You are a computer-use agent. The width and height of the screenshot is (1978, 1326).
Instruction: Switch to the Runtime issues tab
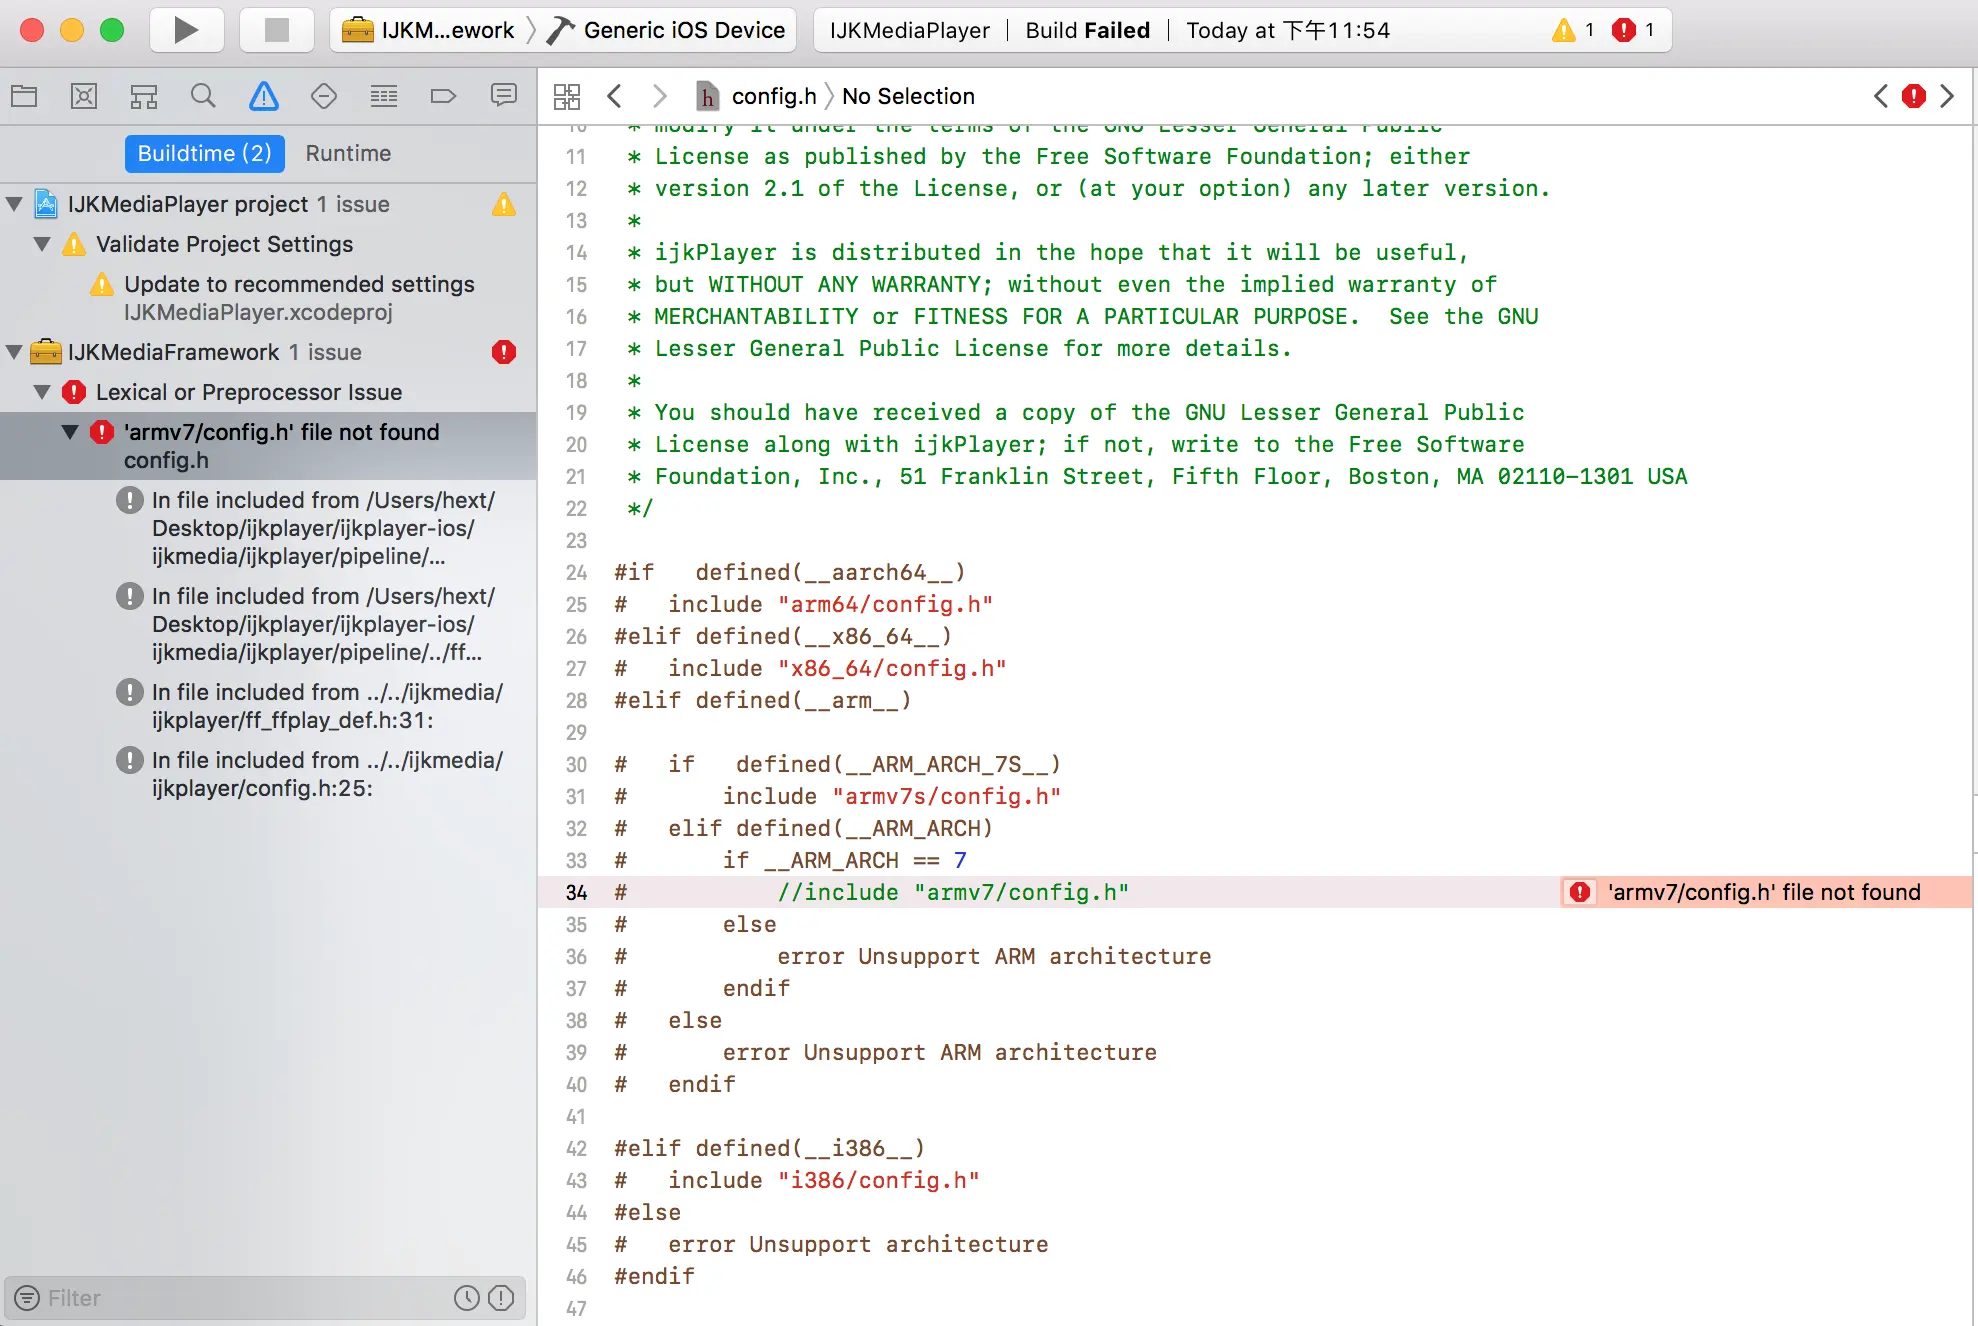pos(348,153)
